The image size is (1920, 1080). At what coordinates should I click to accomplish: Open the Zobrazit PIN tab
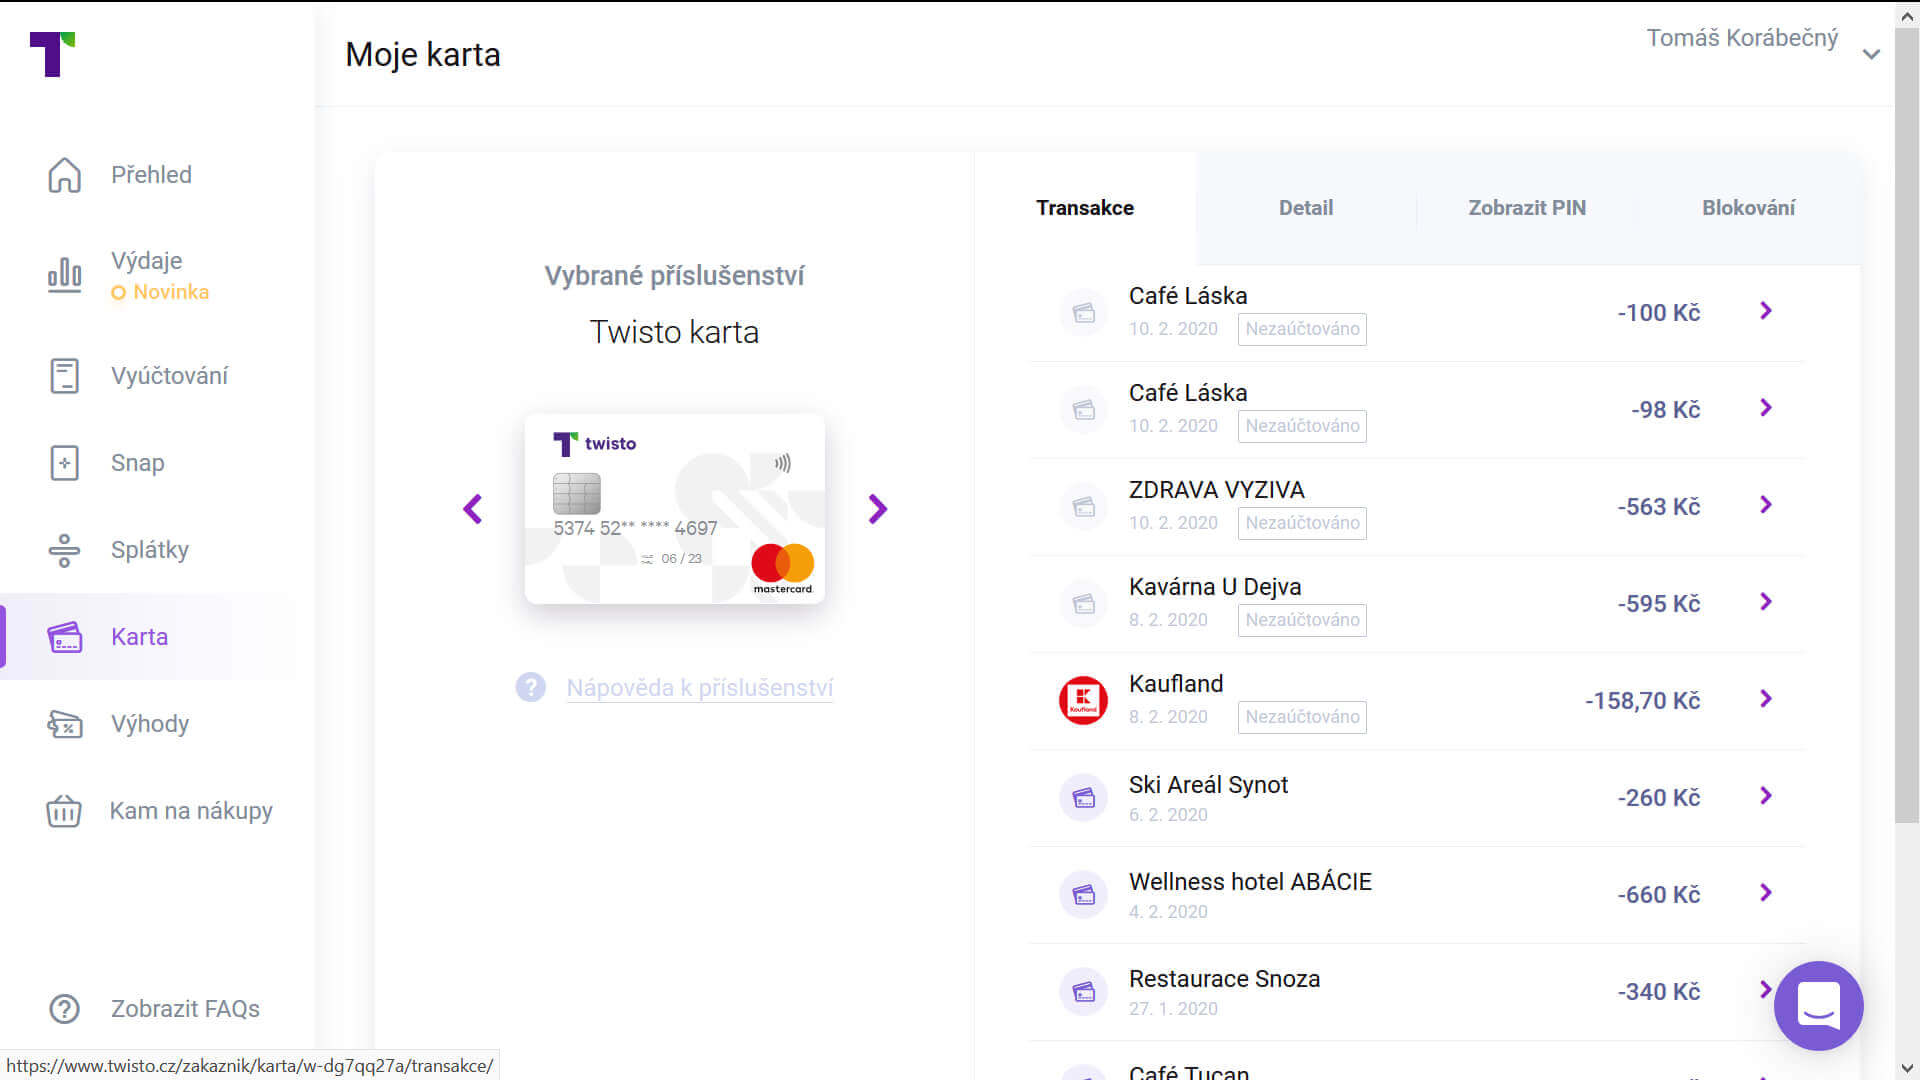[1526, 207]
